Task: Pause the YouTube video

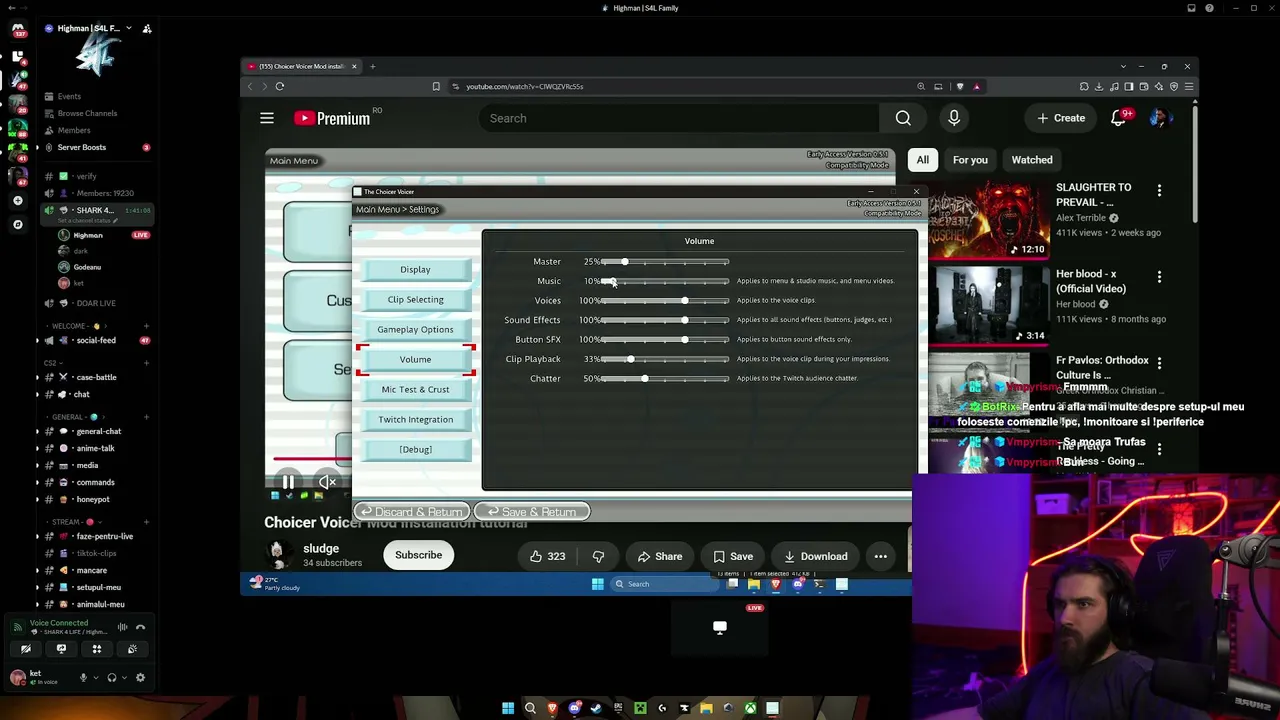Action: tap(288, 482)
